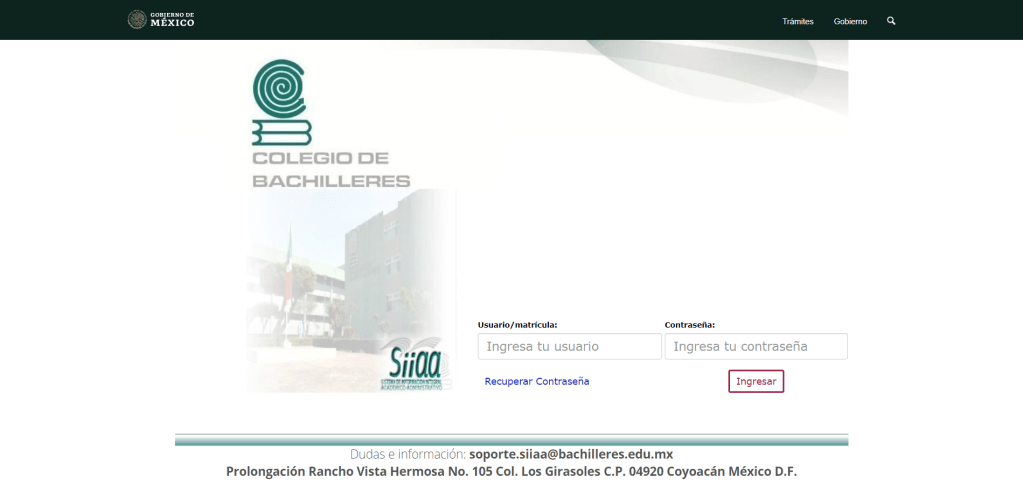
Task: Open the Gobierno menu item
Action: tap(850, 21)
